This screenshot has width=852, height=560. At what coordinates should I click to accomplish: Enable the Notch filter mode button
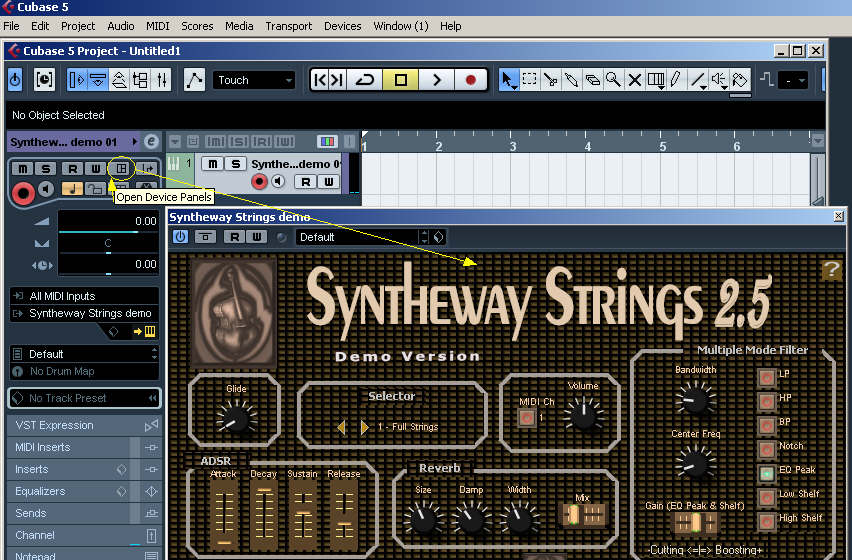pos(767,449)
